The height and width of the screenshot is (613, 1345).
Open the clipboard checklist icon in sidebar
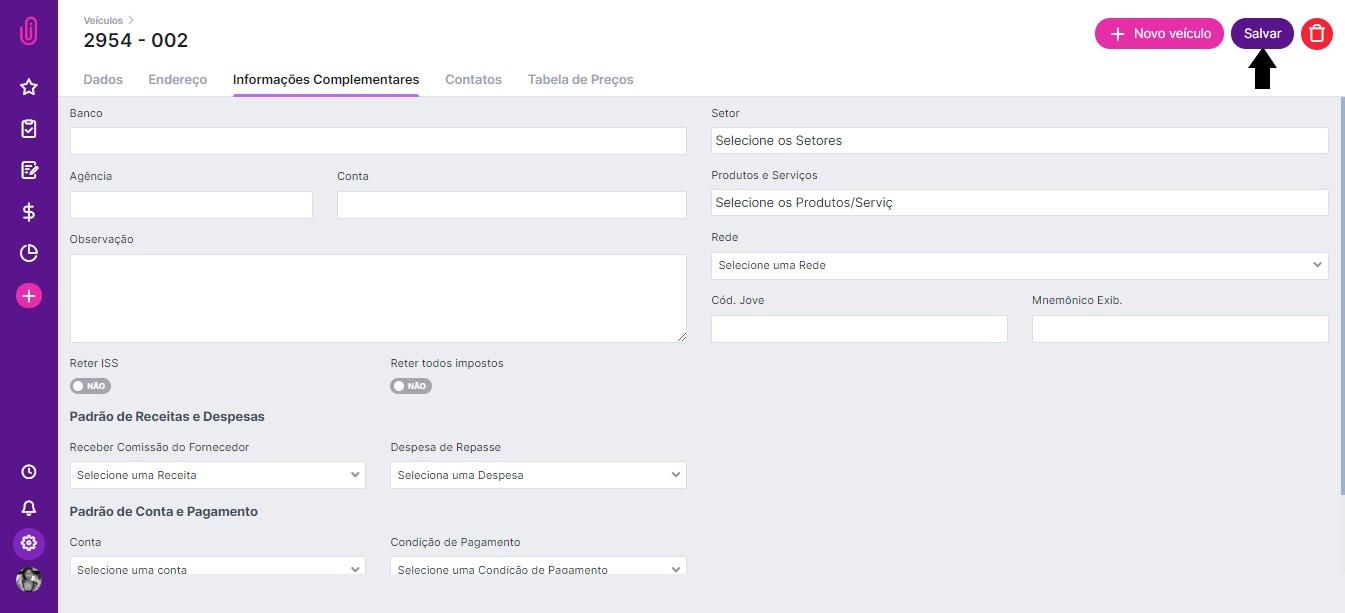click(29, 129)
